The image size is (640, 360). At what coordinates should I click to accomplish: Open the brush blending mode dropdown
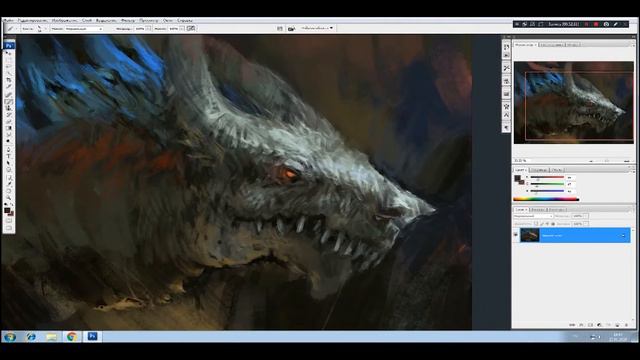point(84,29)
